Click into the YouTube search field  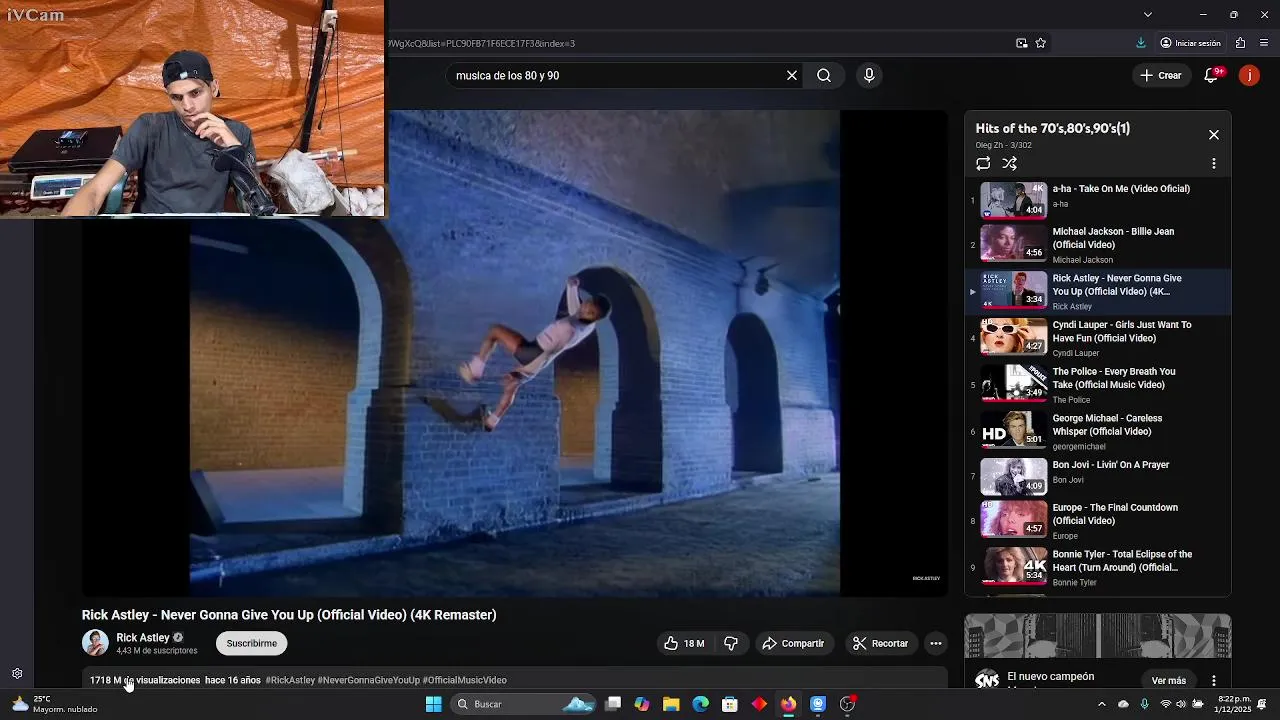[615, 75]
